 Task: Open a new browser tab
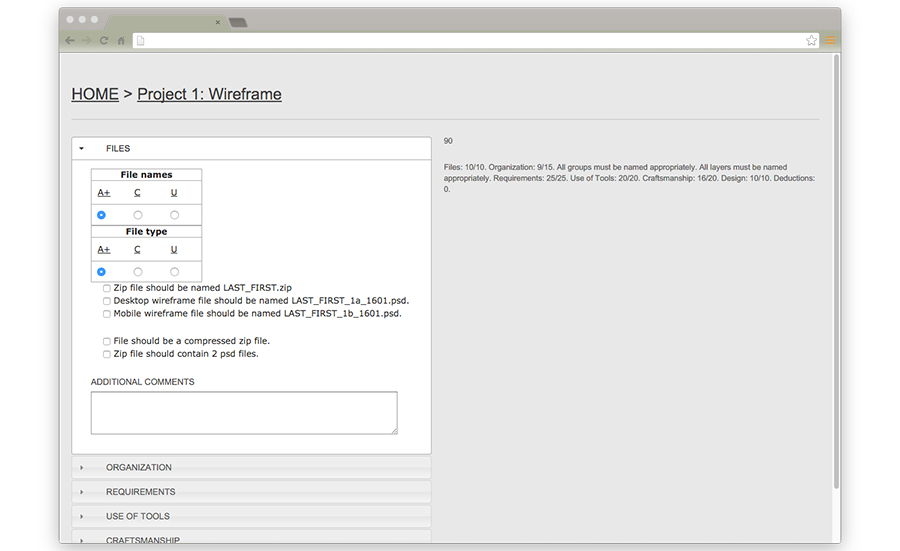pos(238,22)
